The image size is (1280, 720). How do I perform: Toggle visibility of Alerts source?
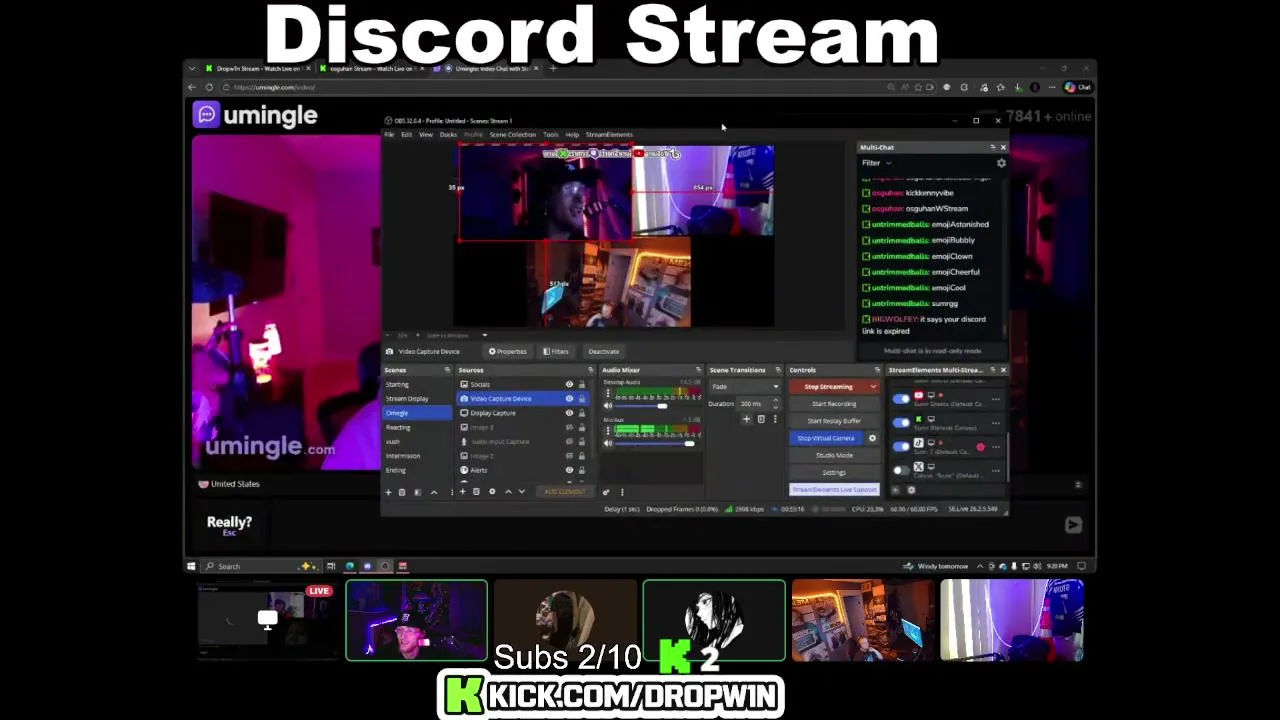[569, 470]
